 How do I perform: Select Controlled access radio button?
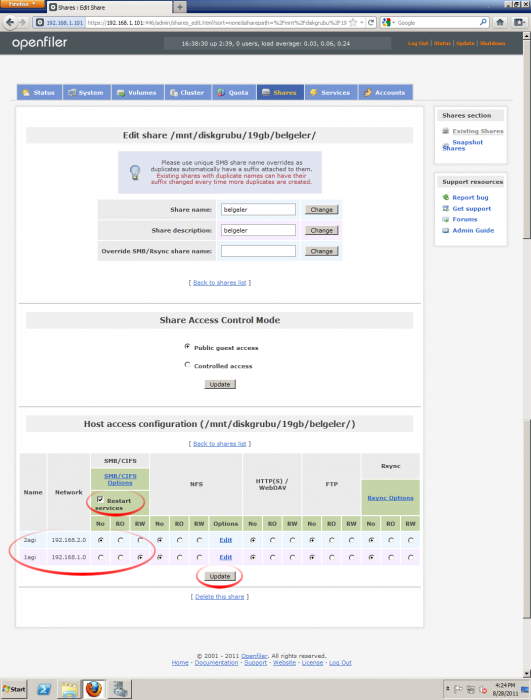pos(187,365)
